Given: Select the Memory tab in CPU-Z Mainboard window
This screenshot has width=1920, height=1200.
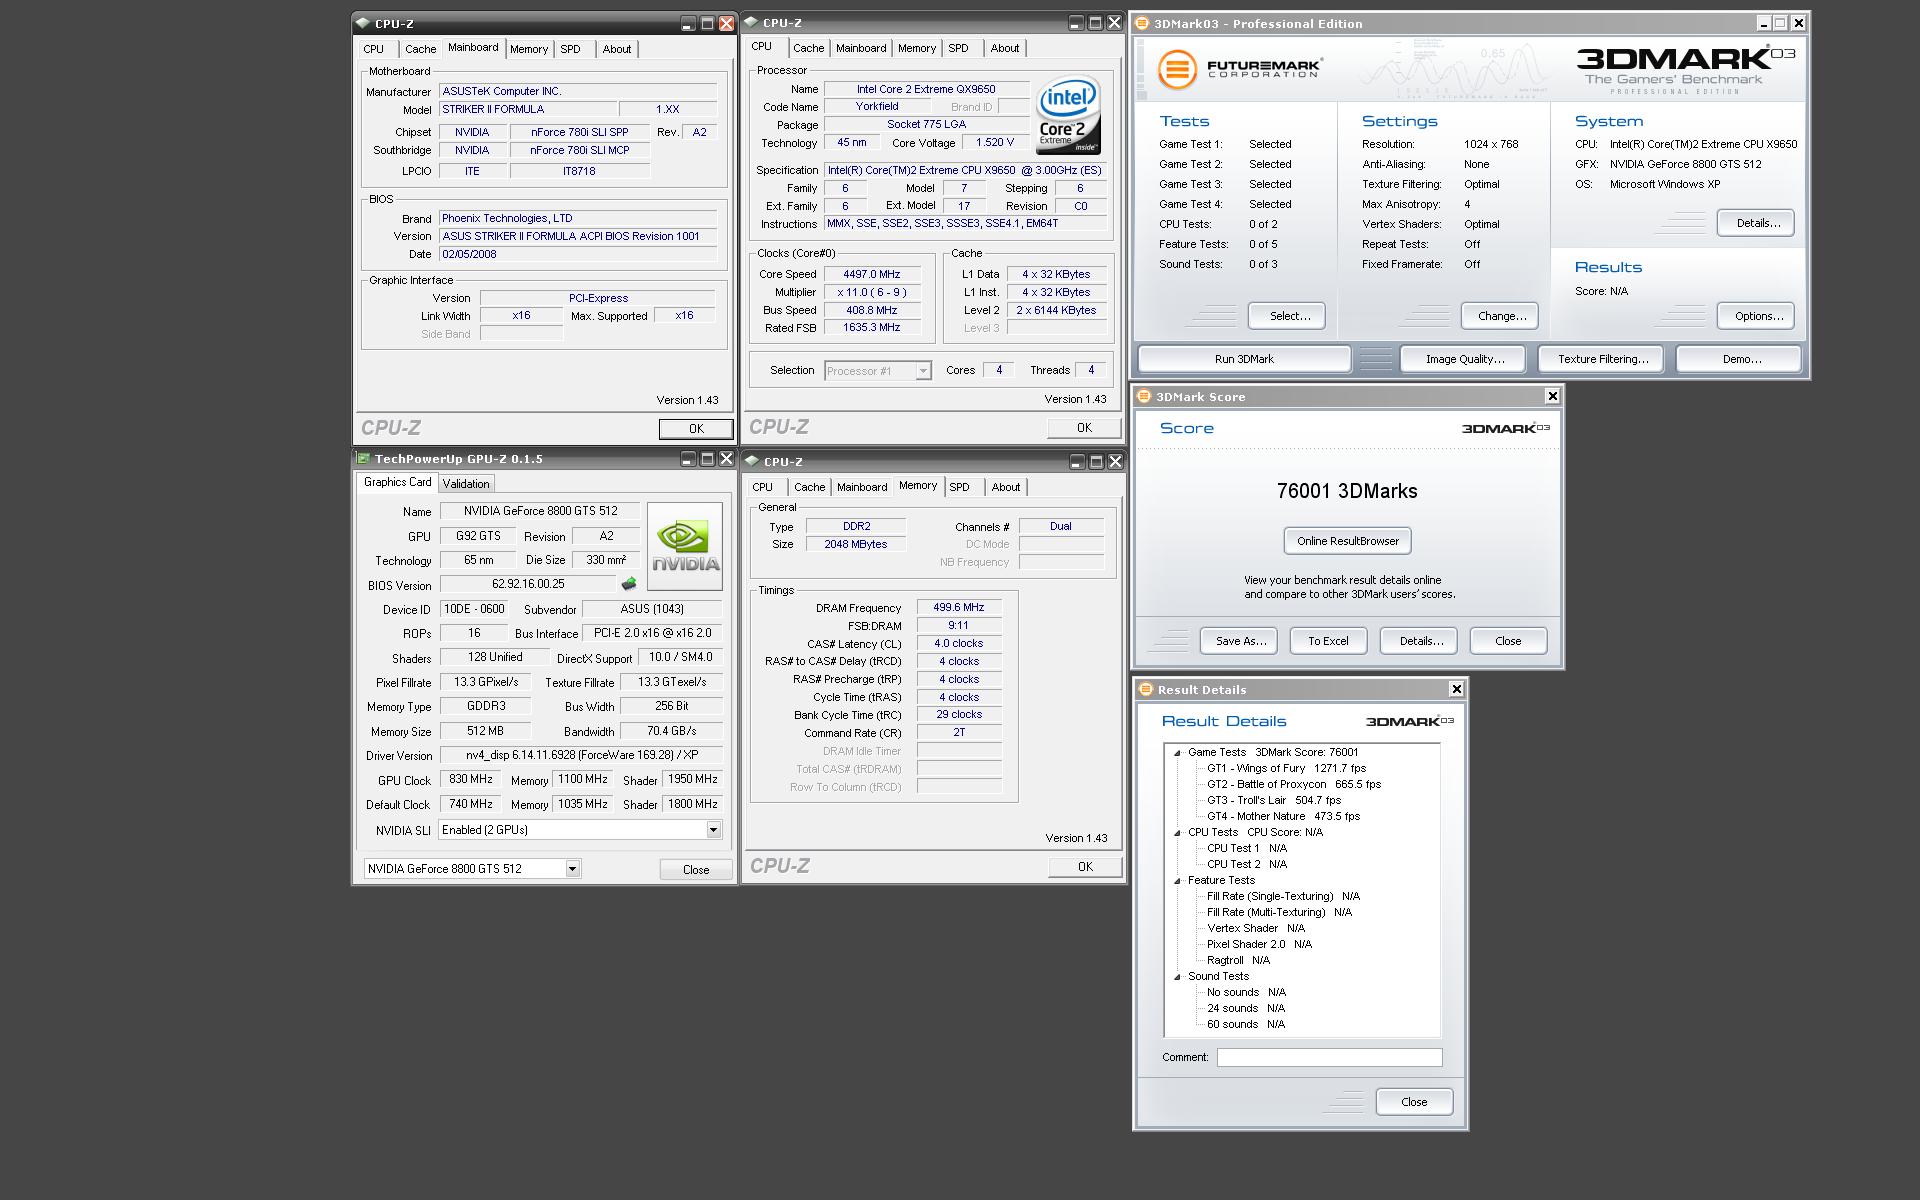Looking at the screenshot, I should (x=528, y=49).
